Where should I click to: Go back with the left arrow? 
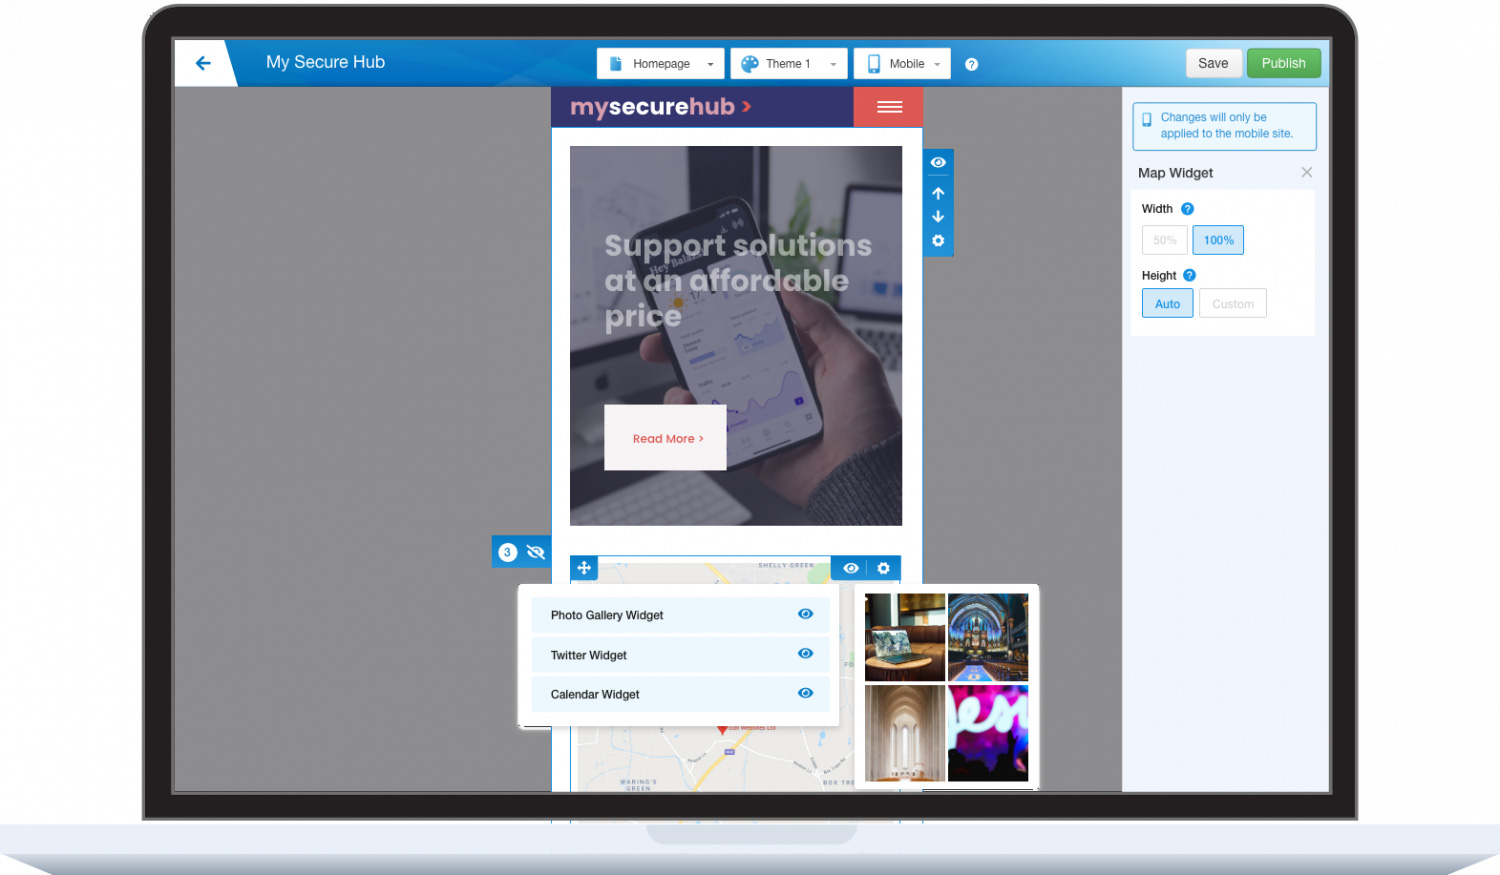tap(203, 63)
